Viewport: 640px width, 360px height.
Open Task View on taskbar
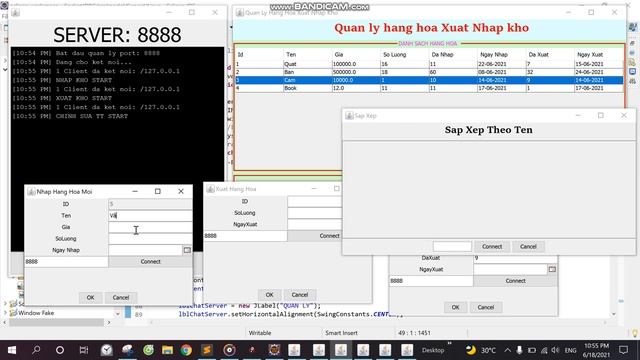(x=84, y=350)
